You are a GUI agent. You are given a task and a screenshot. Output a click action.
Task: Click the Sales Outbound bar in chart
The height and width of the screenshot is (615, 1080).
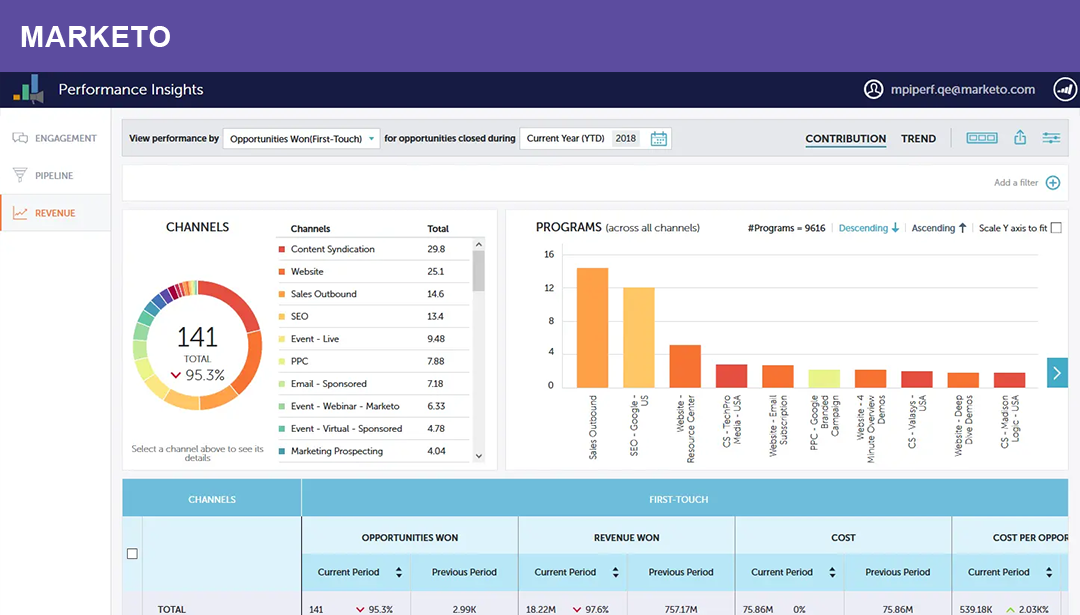tap(592, 327)
